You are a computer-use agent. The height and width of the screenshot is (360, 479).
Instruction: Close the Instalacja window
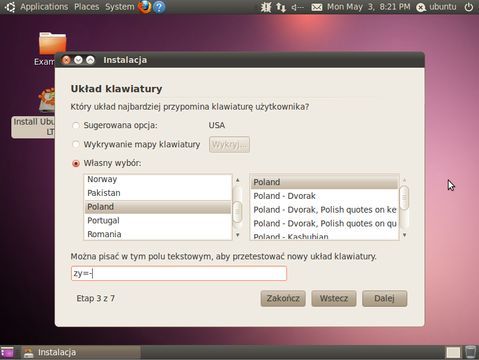pyautogui.click(x=66, y=60)
